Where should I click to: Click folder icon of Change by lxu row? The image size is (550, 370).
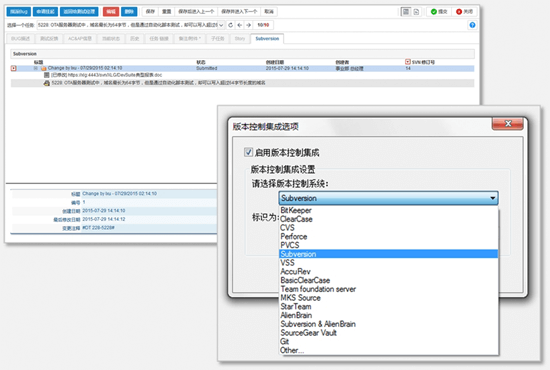tap(43, 68)
